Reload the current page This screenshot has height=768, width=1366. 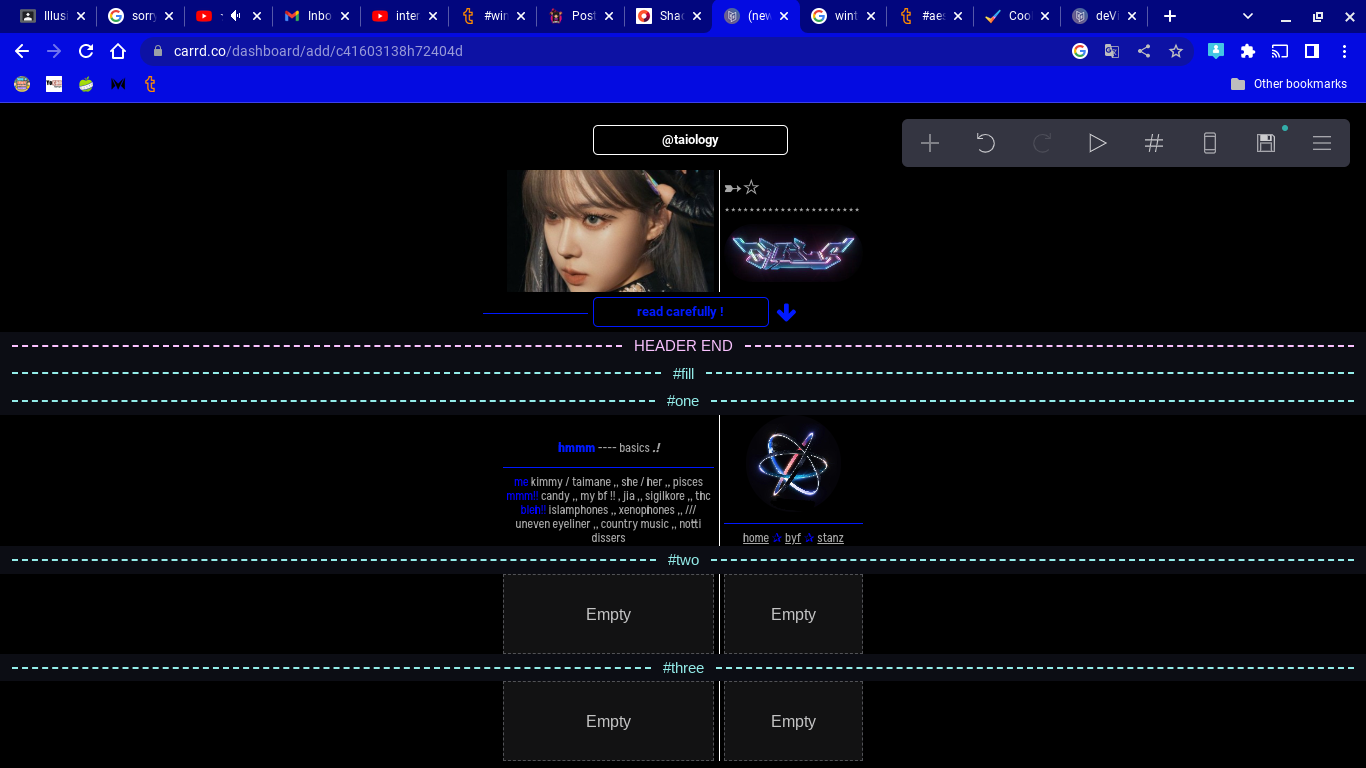86,51
